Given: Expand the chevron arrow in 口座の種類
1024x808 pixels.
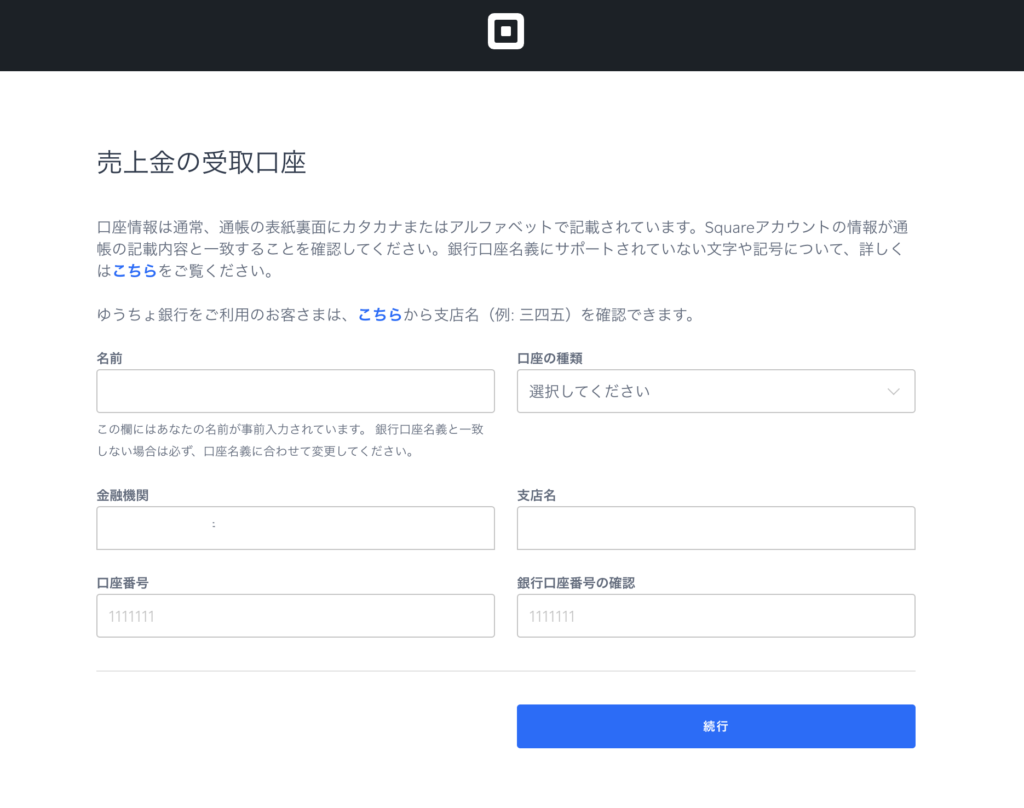Looking at the screenshot, I should tap(893, 392).
